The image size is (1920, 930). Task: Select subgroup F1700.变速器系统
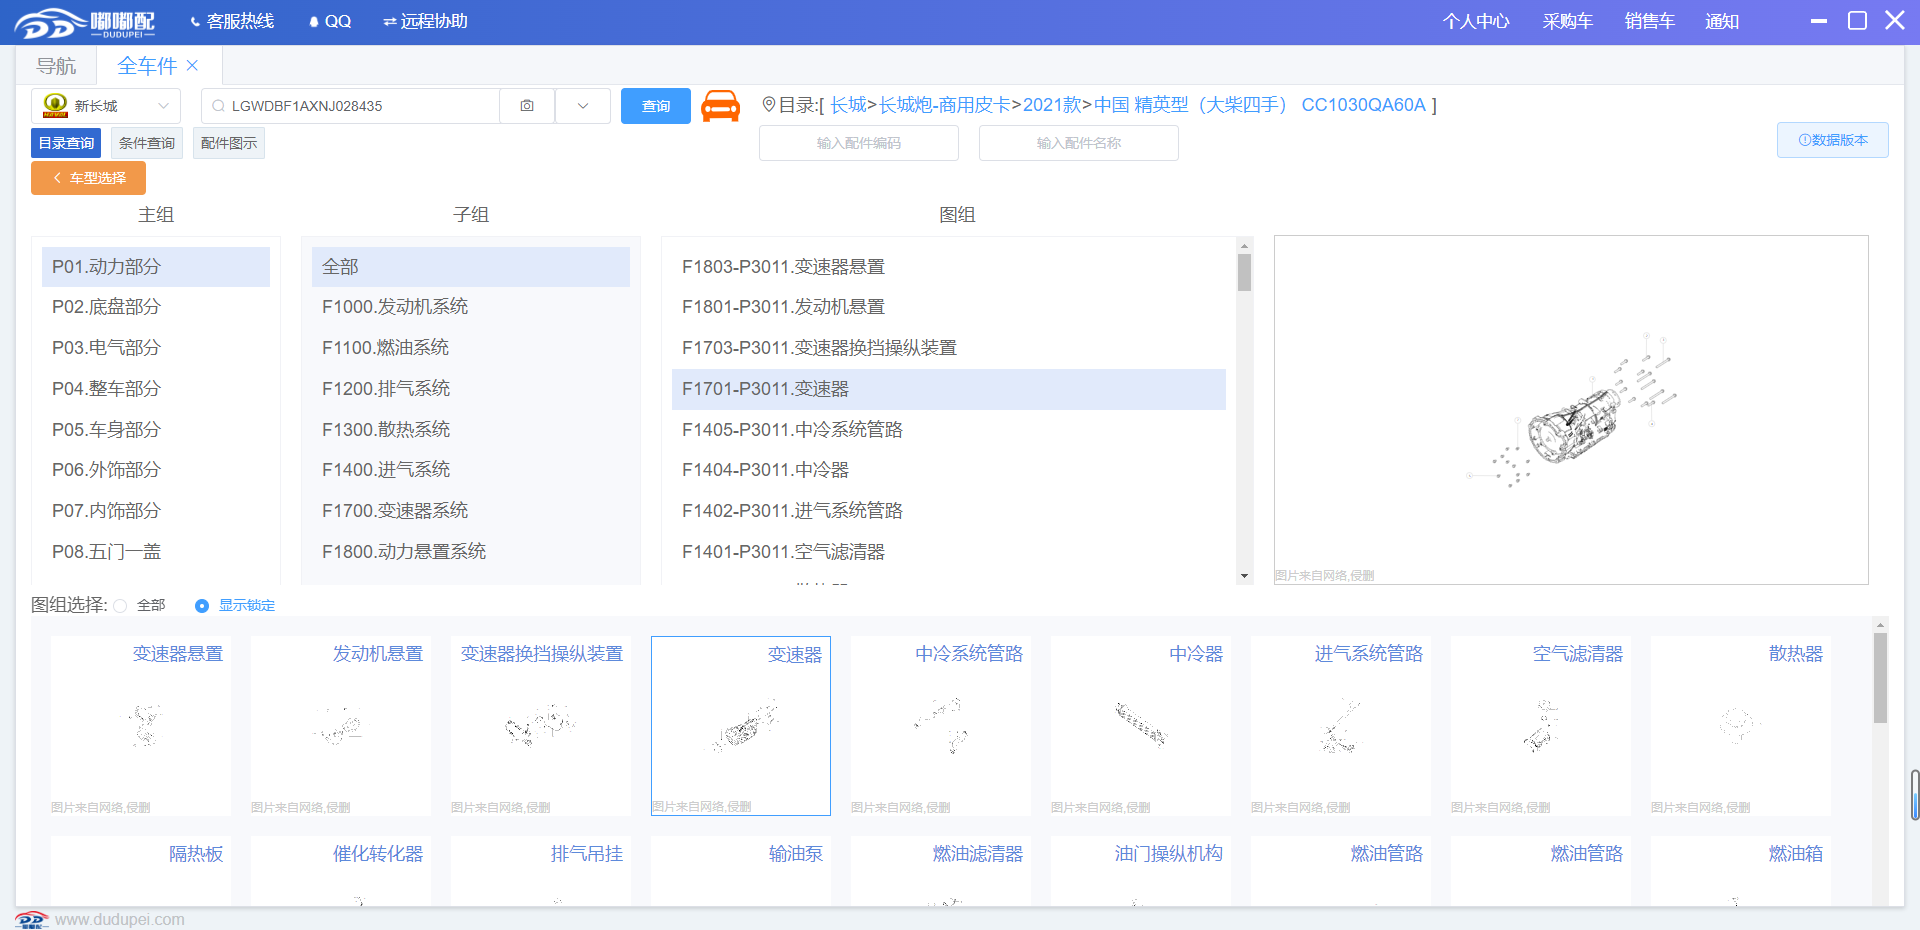(471, 511)
